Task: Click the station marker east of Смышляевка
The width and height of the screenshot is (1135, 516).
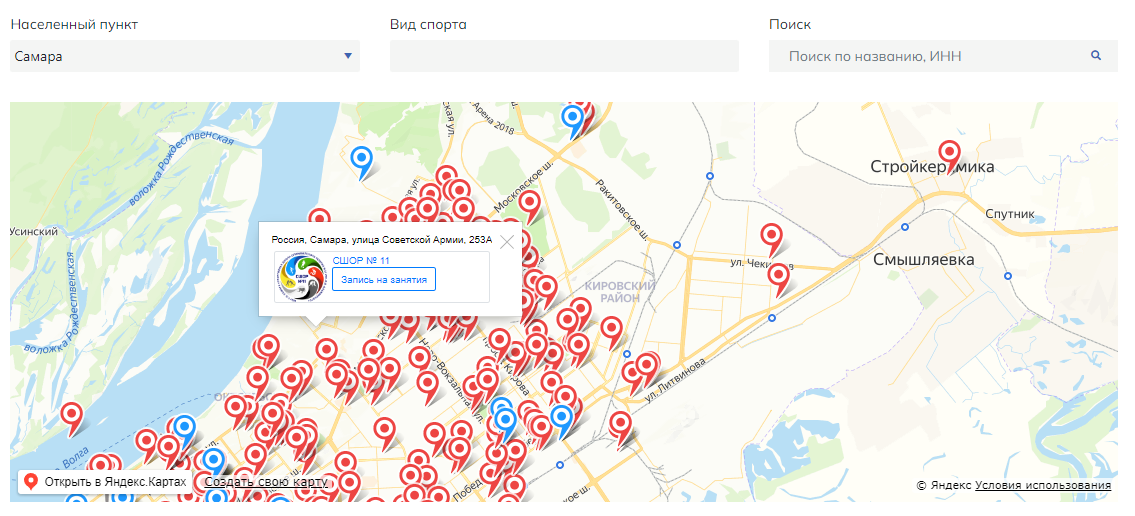Action: (1008, 276)
